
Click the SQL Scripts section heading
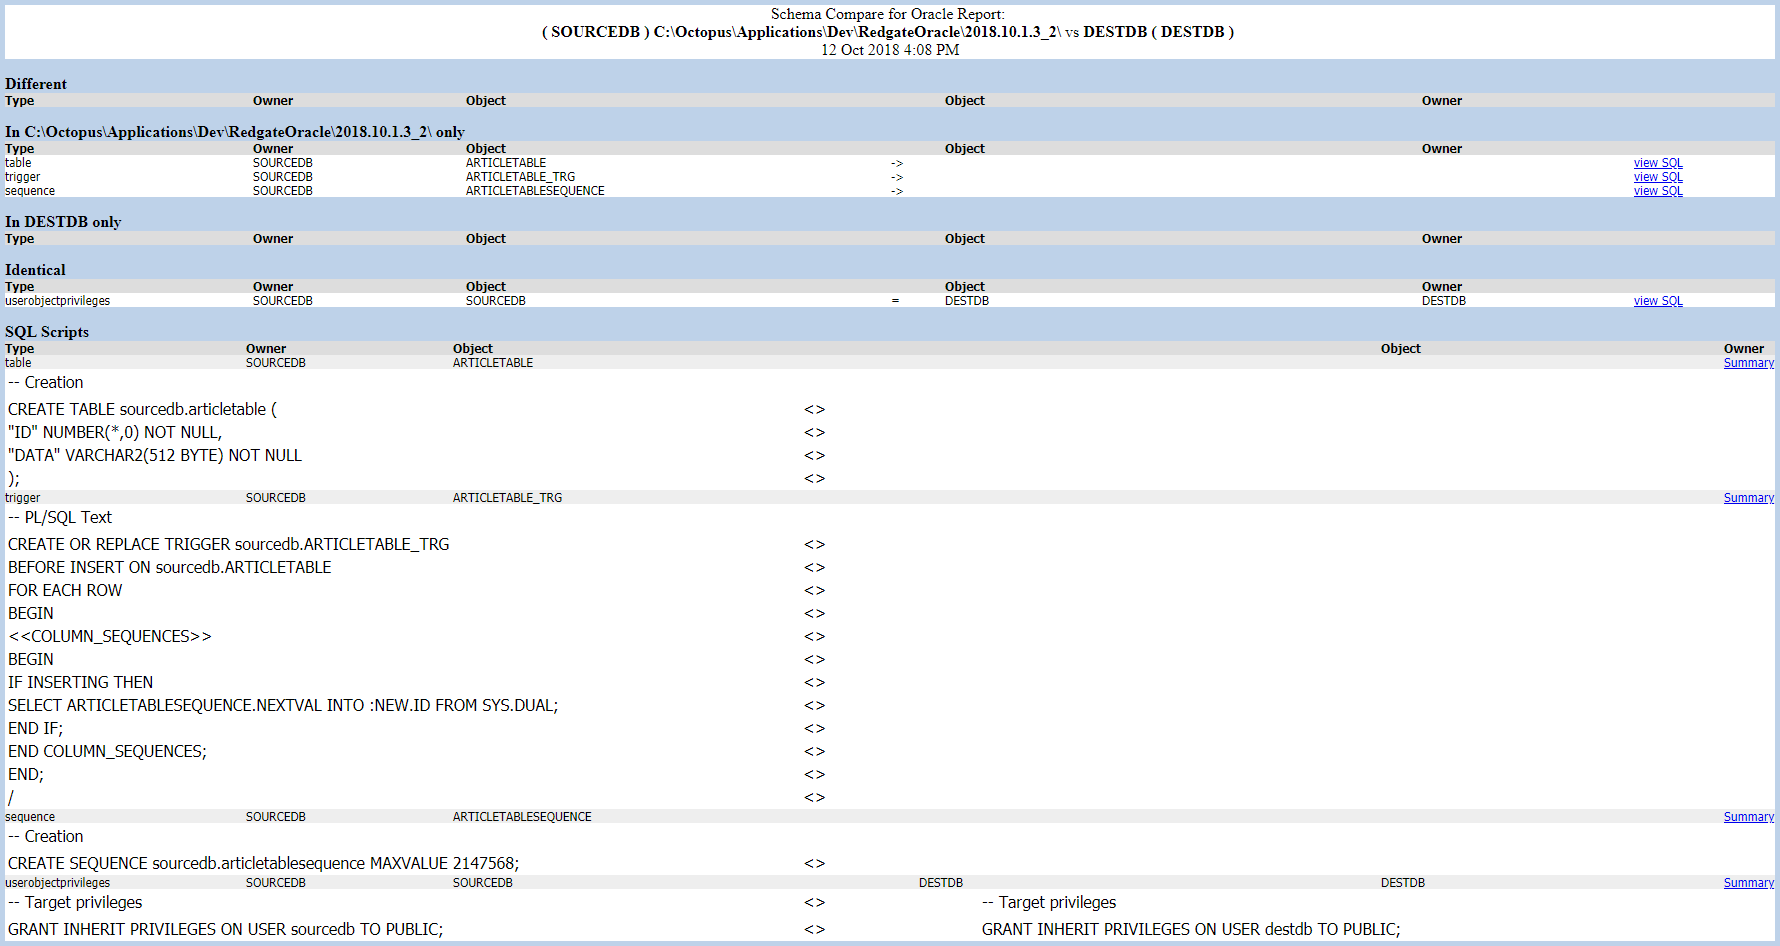pyautogui.click(x=47, y=332)
